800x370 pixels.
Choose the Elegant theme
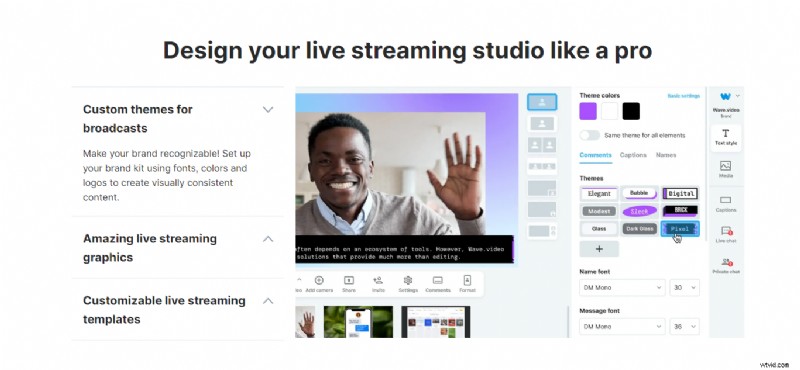coord(599,193)
